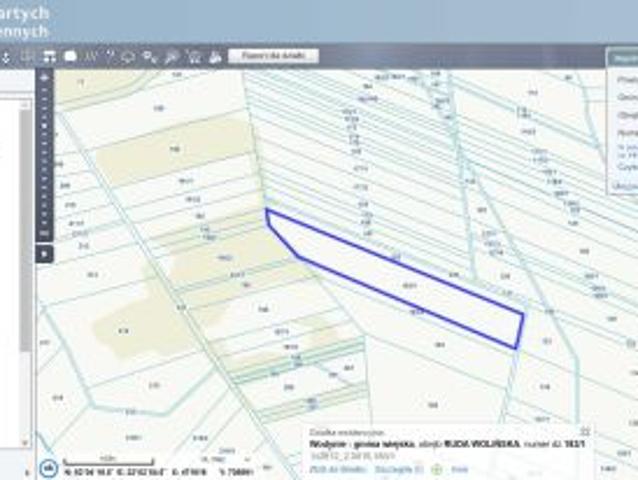
Task: Click the zoom level slider handle
Action: click(45, 126)
